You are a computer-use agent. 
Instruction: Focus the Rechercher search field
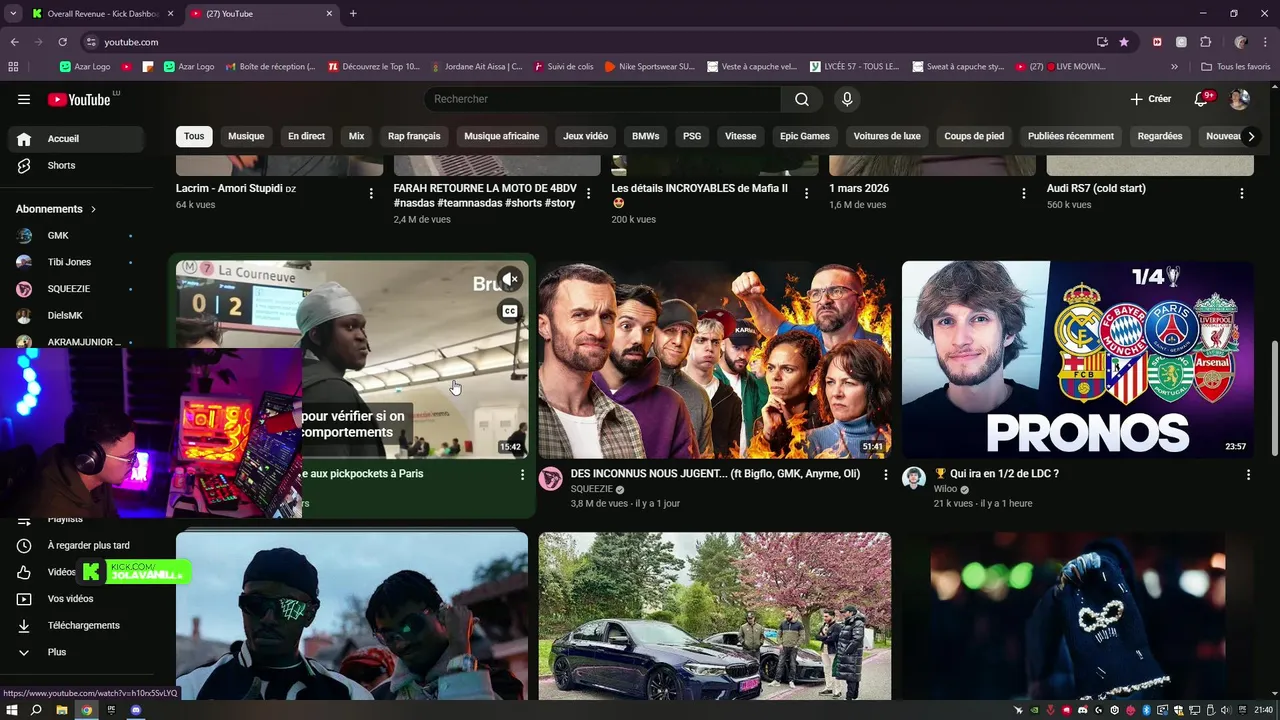(x=603, y=99)
